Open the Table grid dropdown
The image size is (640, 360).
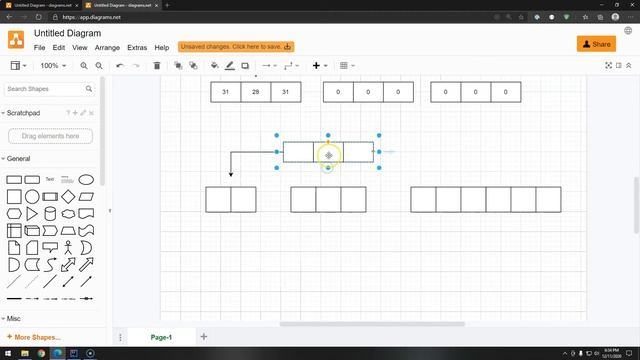pyautogui.click(x=347, y=66)
